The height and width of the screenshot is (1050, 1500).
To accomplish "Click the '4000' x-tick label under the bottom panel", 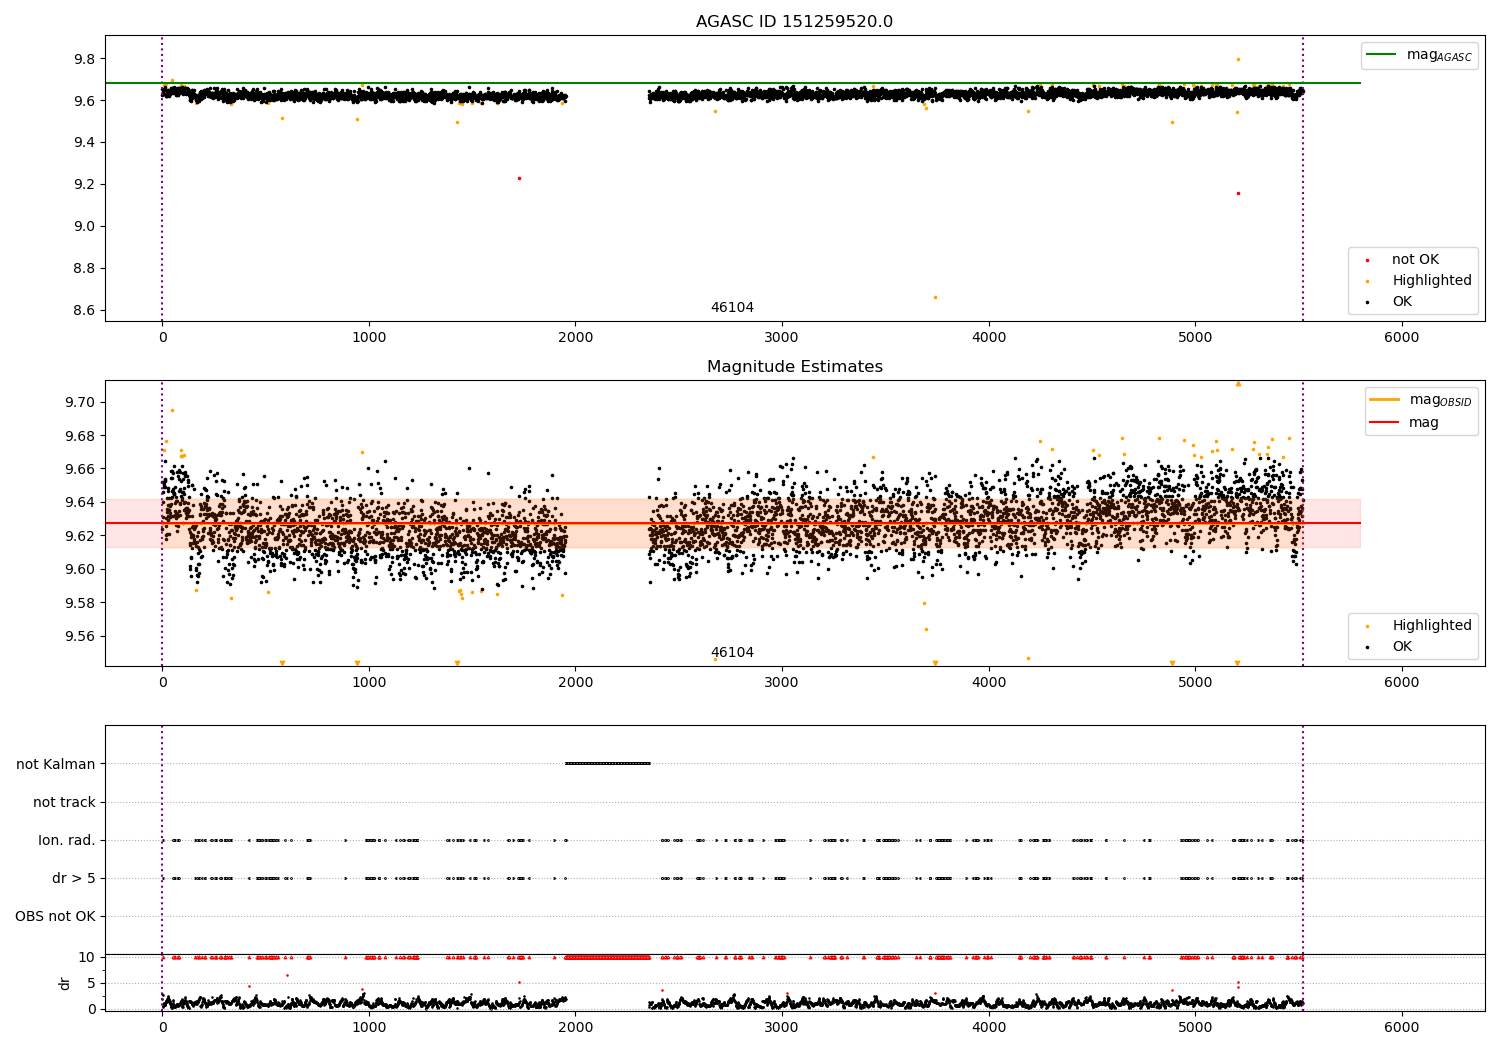I will [989, 1028].
